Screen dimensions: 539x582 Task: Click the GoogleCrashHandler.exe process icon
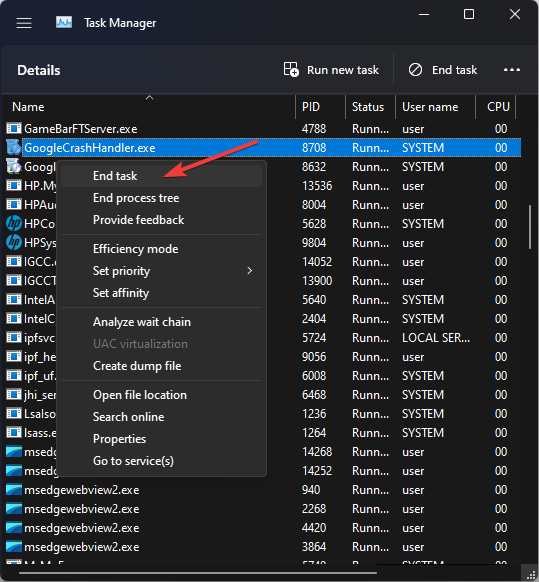14,148
